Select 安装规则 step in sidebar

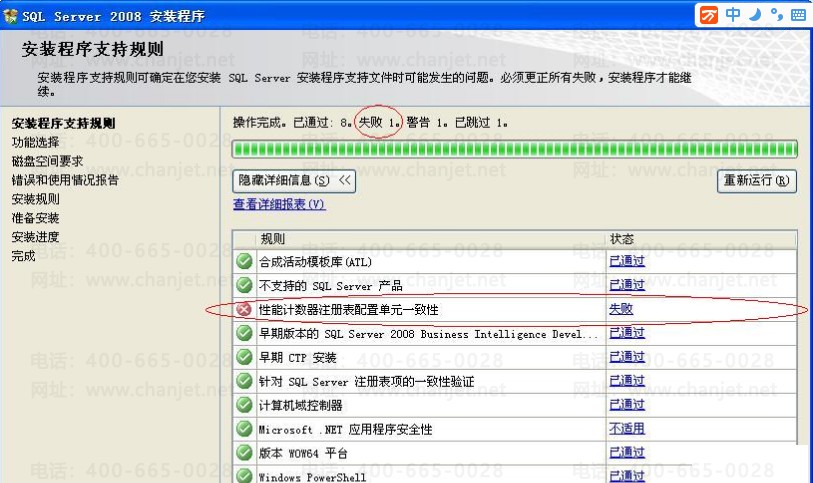(x=35, y=199)
